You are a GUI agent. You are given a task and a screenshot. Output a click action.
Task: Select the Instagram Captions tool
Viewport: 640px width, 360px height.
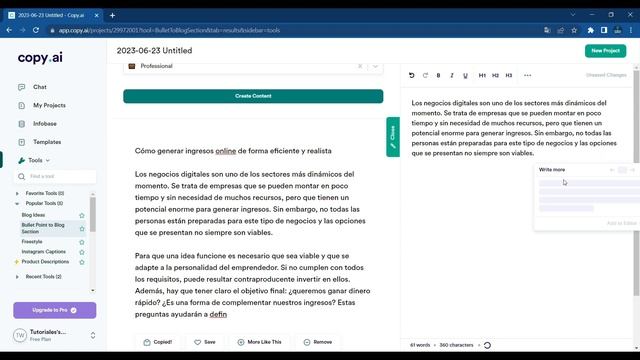(43, 252)
